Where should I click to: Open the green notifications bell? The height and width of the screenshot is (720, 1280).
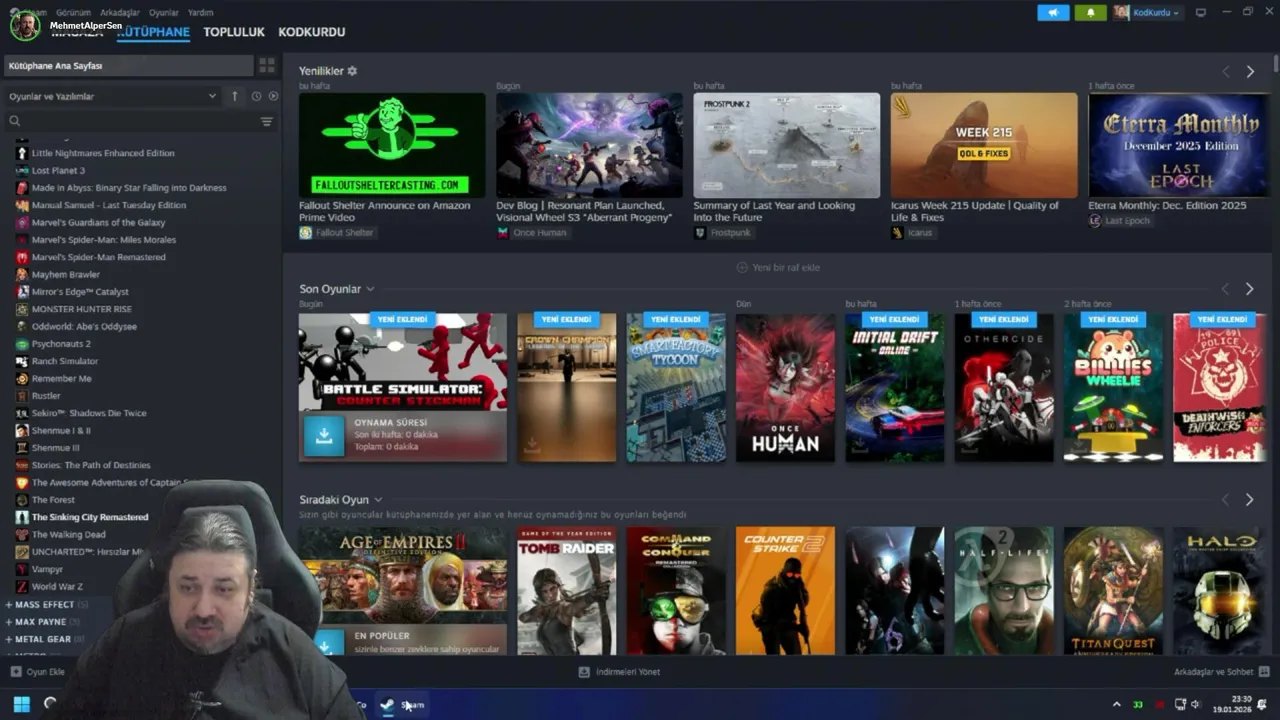click(x=1090, y=12)
